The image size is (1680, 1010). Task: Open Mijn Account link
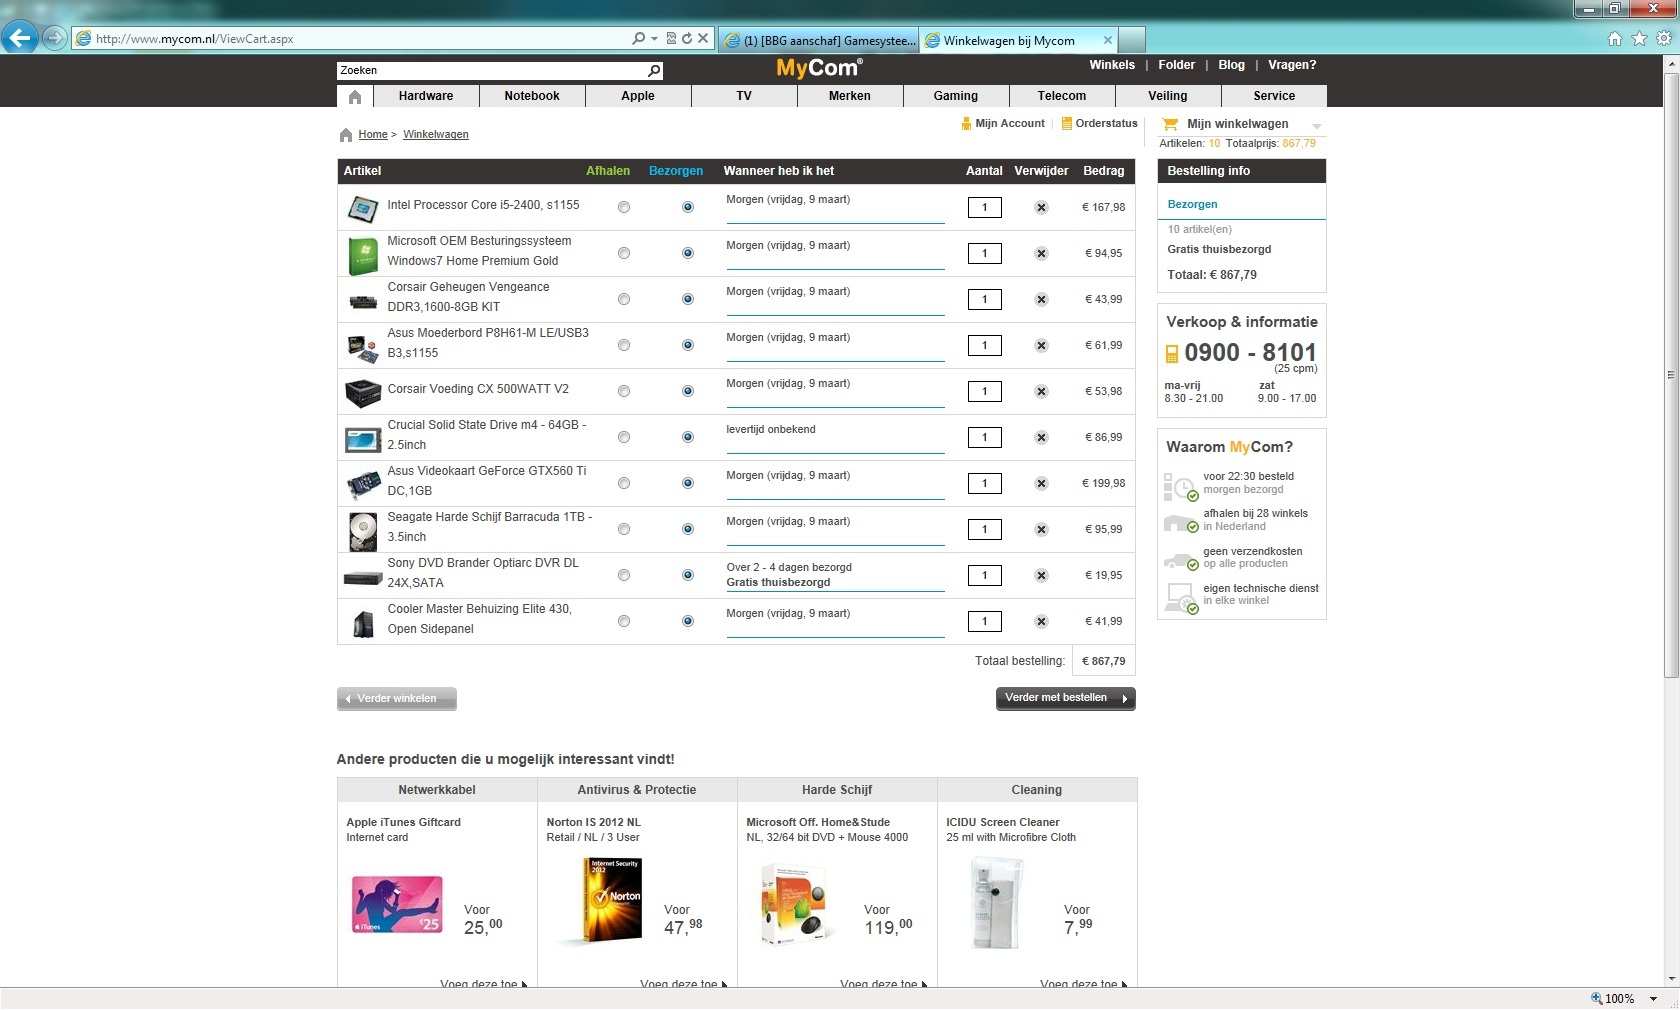click(x=1003, y=124)
